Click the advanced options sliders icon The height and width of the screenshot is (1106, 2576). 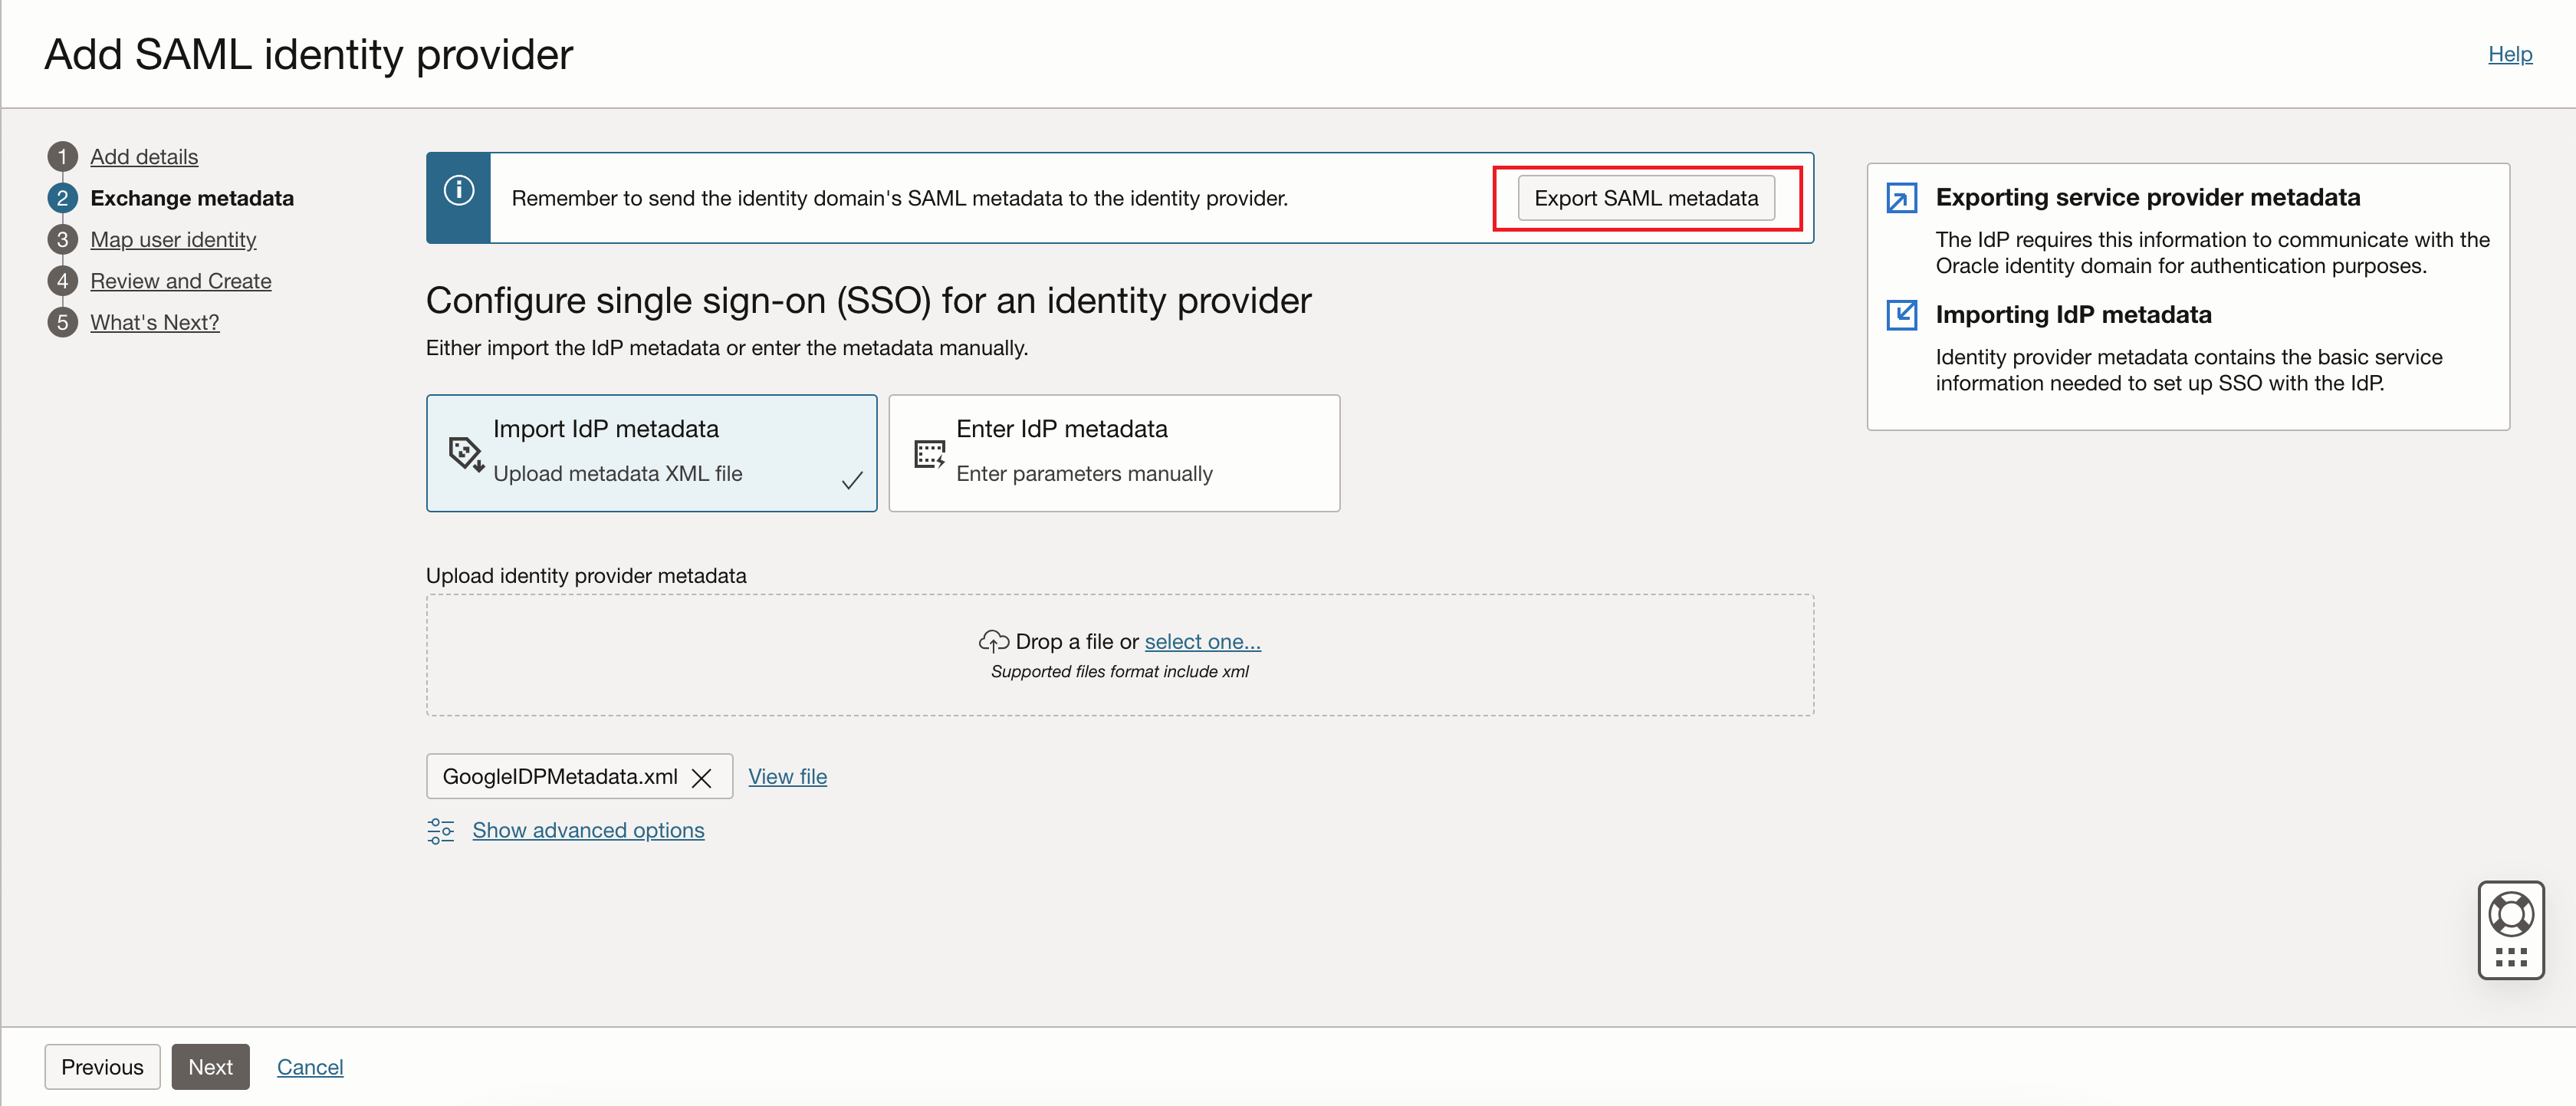440,830
